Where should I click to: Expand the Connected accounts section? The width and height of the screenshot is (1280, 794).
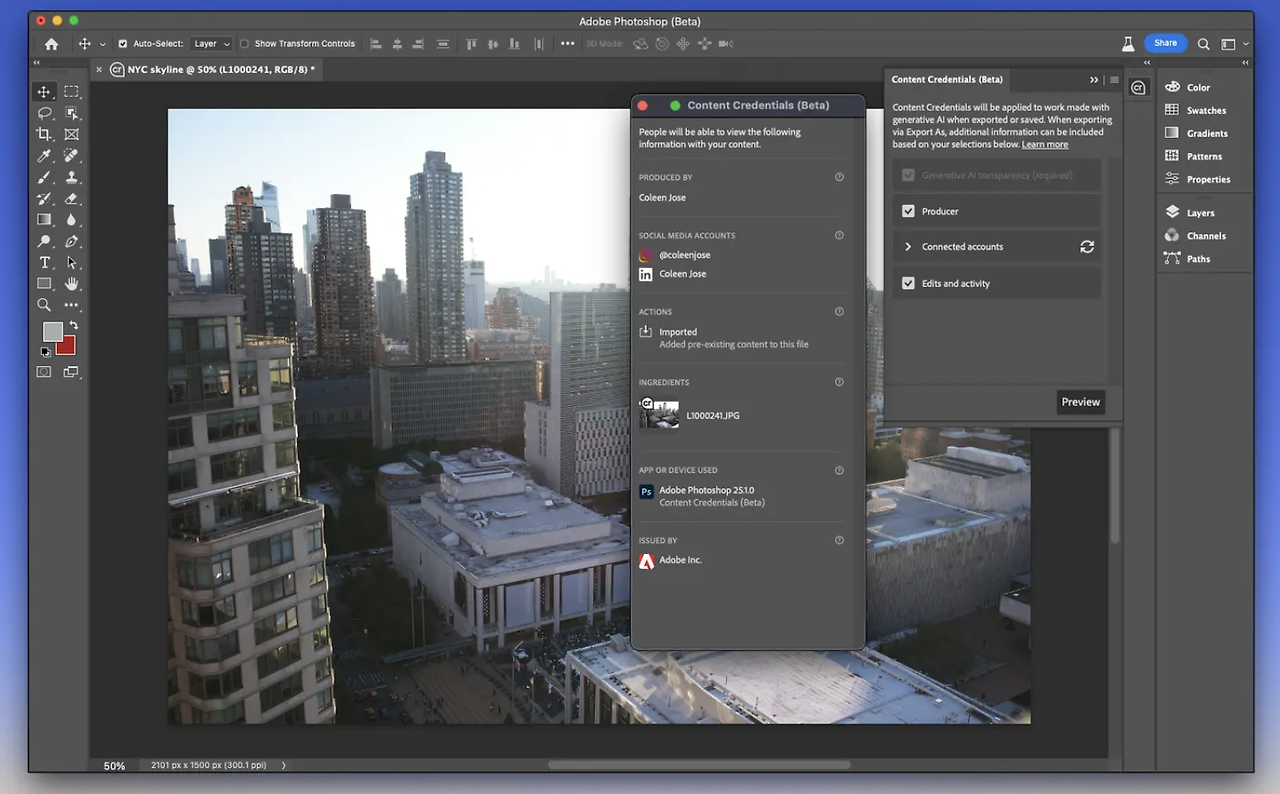pos(908,247)
